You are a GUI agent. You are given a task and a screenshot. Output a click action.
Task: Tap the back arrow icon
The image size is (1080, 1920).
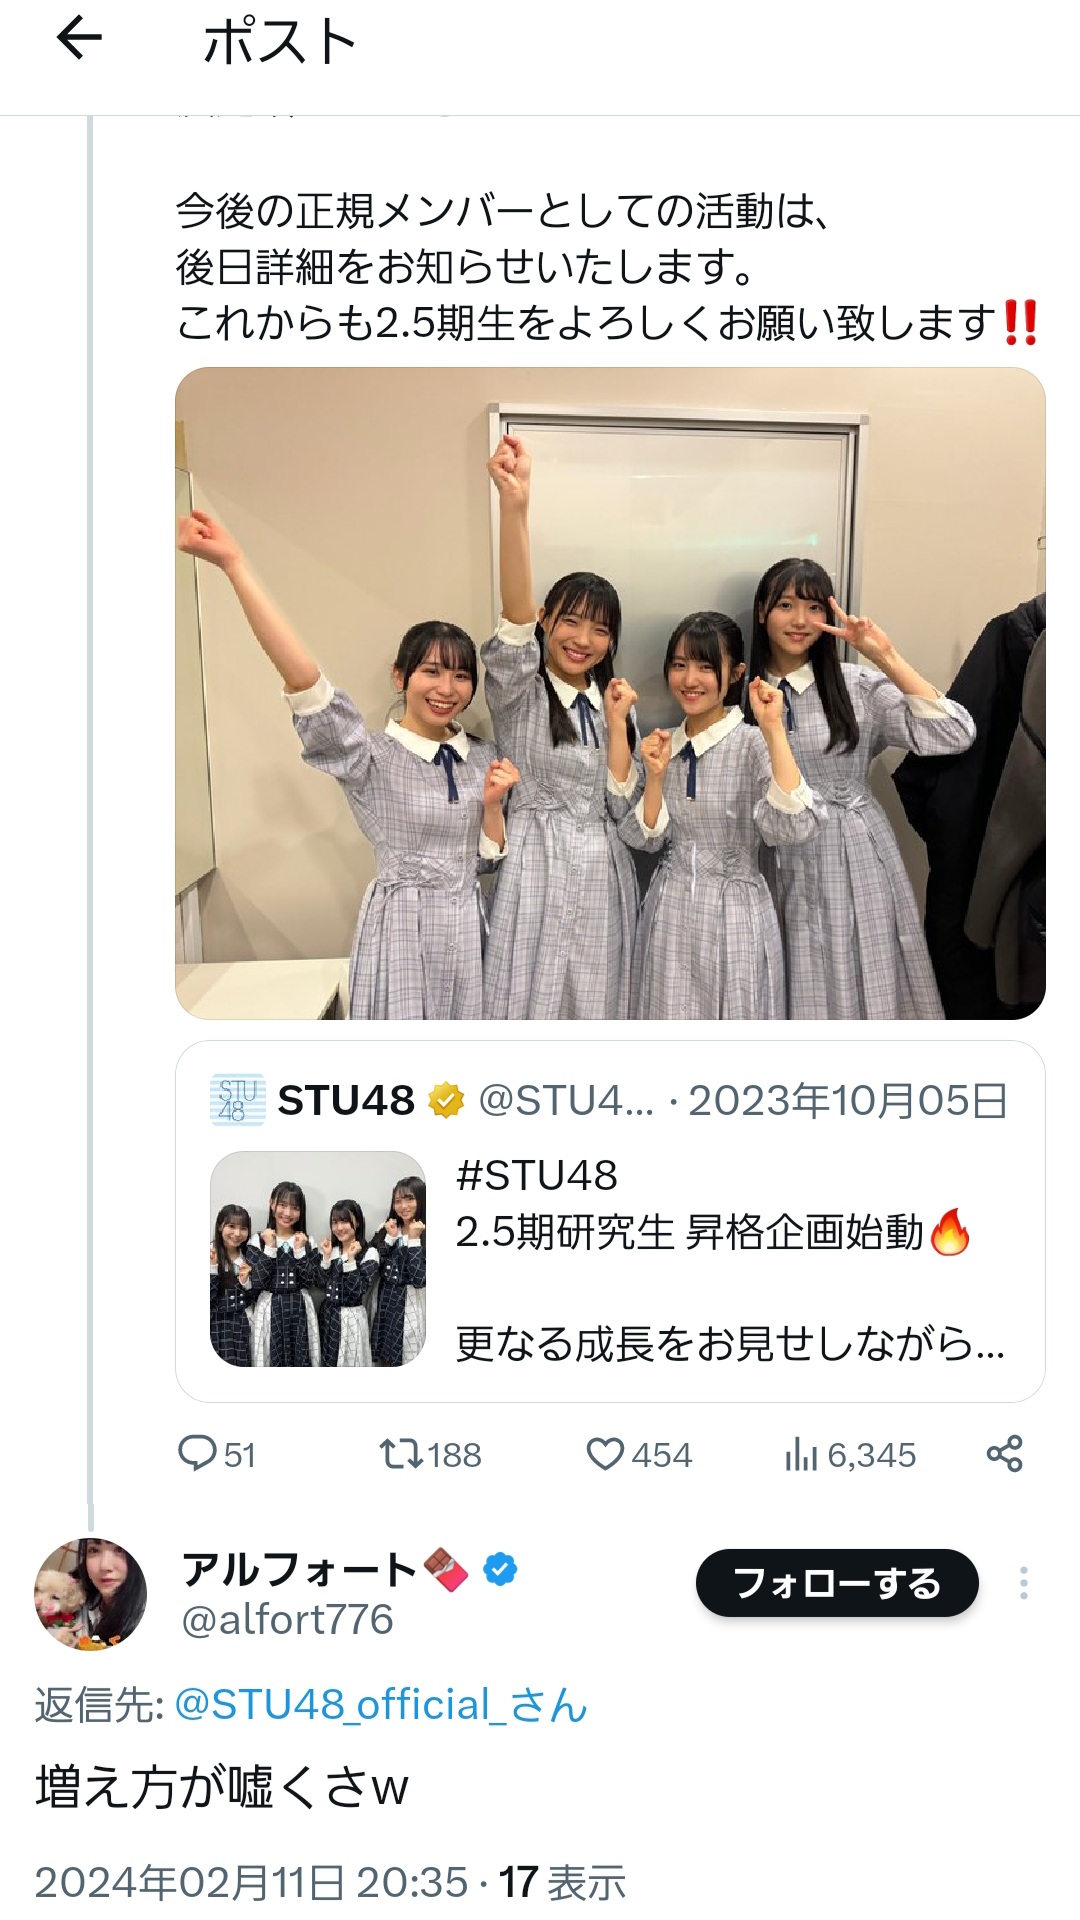(79, 40)
